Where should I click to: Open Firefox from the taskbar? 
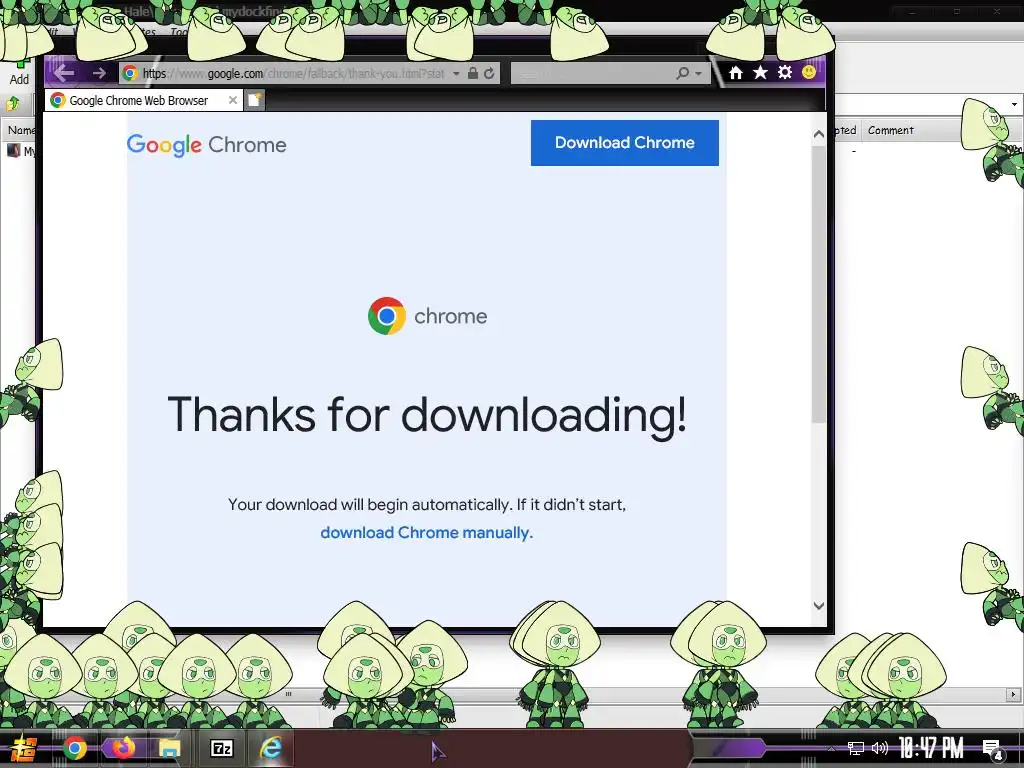tap(123, 748)
